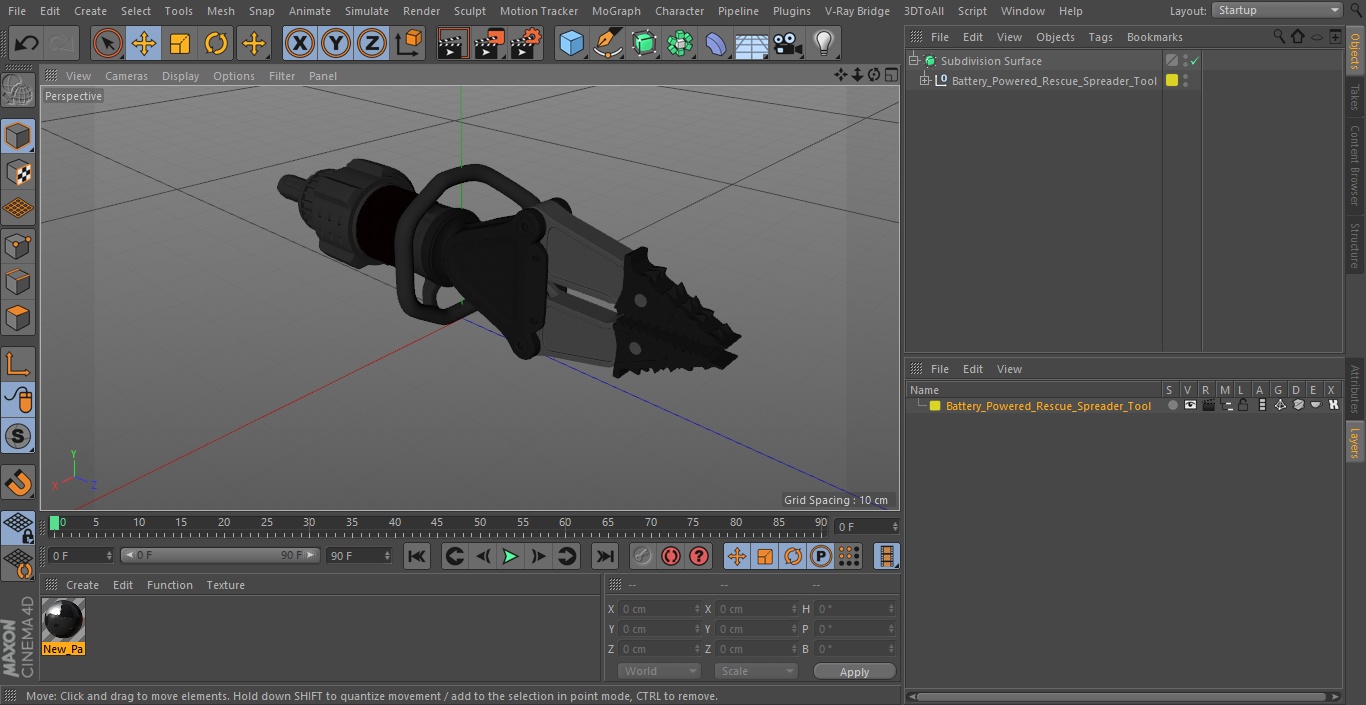Open the Pipeline menu

tap(738, 11)
